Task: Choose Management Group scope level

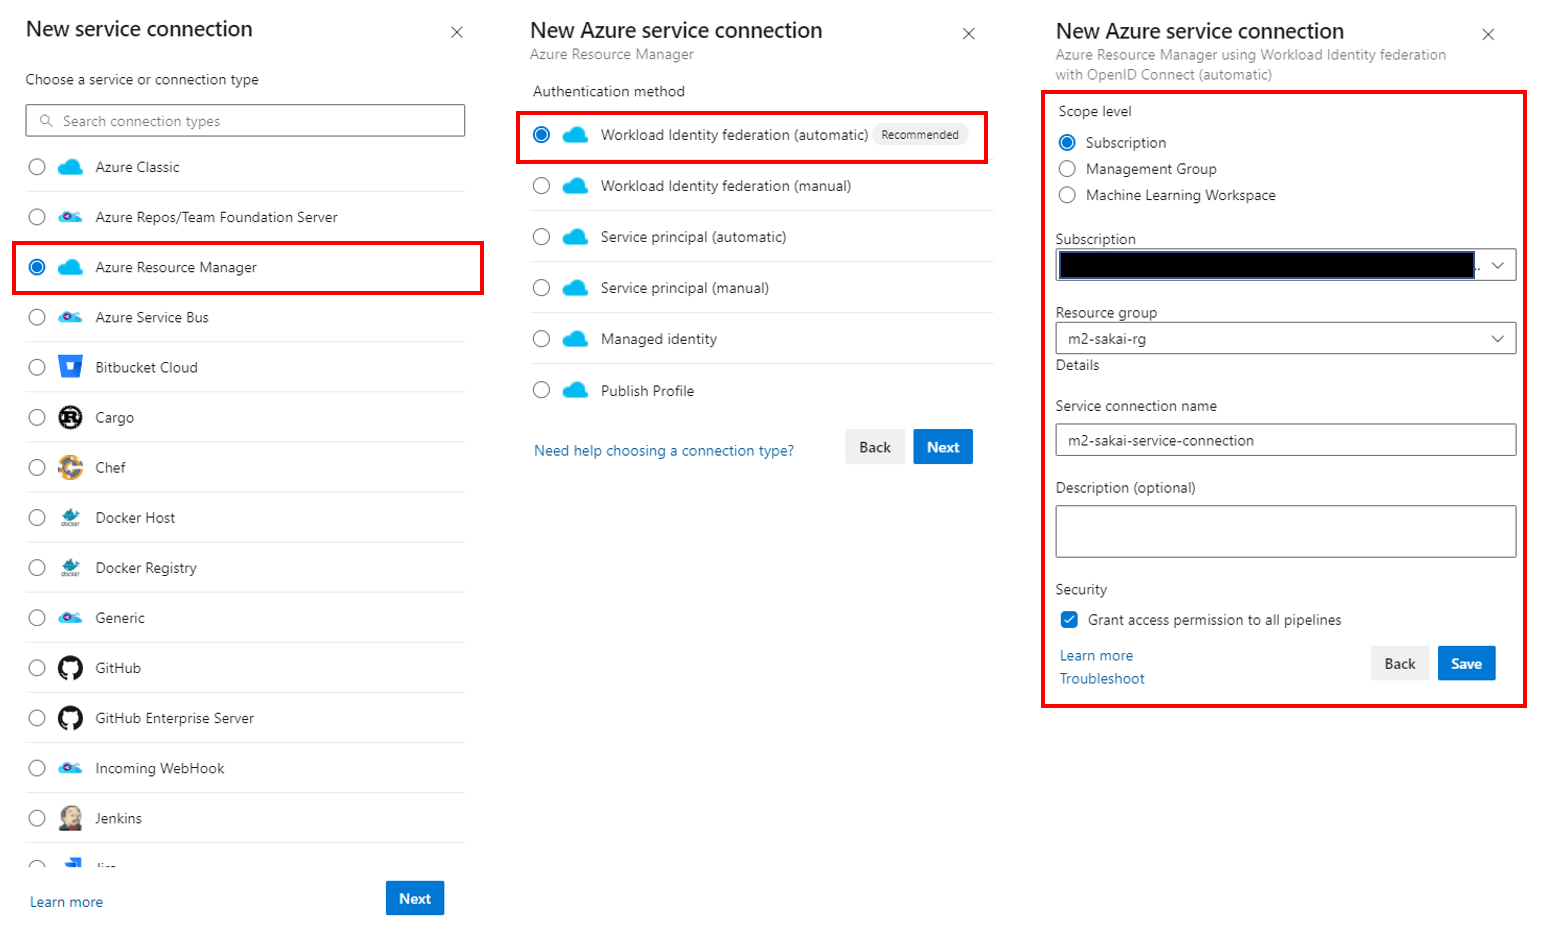Action: pos(1067,169)
